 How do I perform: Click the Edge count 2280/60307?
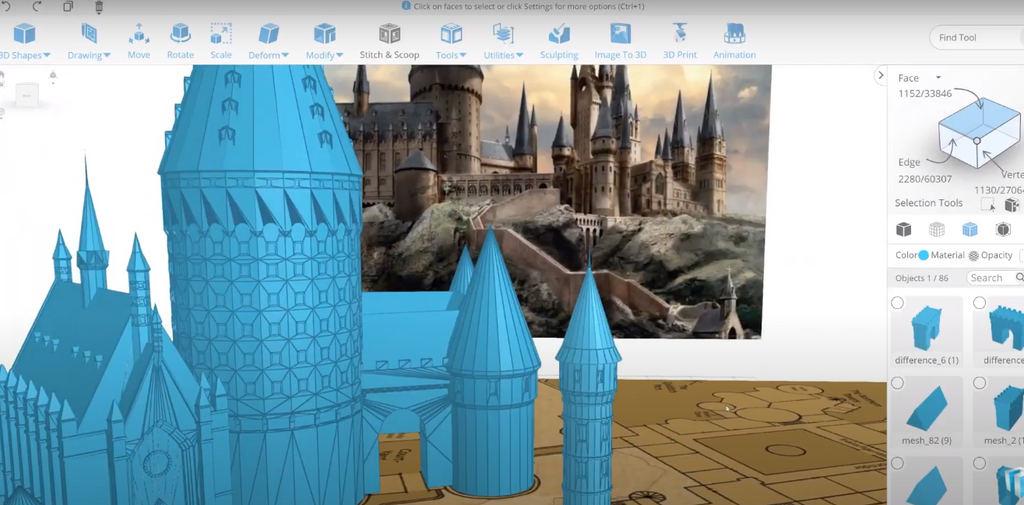[925, 179]
